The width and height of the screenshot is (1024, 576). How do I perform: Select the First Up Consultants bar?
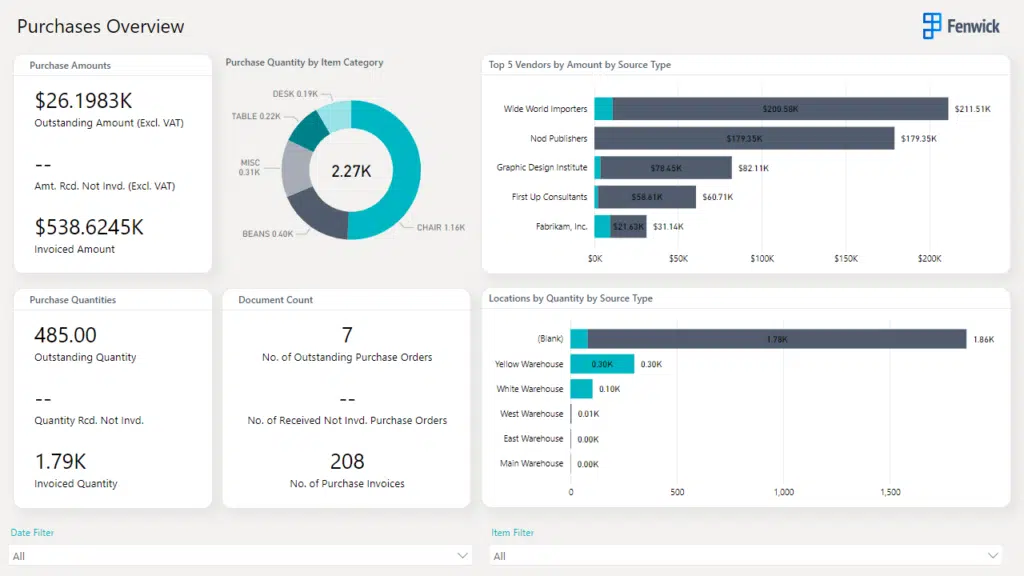647,197
